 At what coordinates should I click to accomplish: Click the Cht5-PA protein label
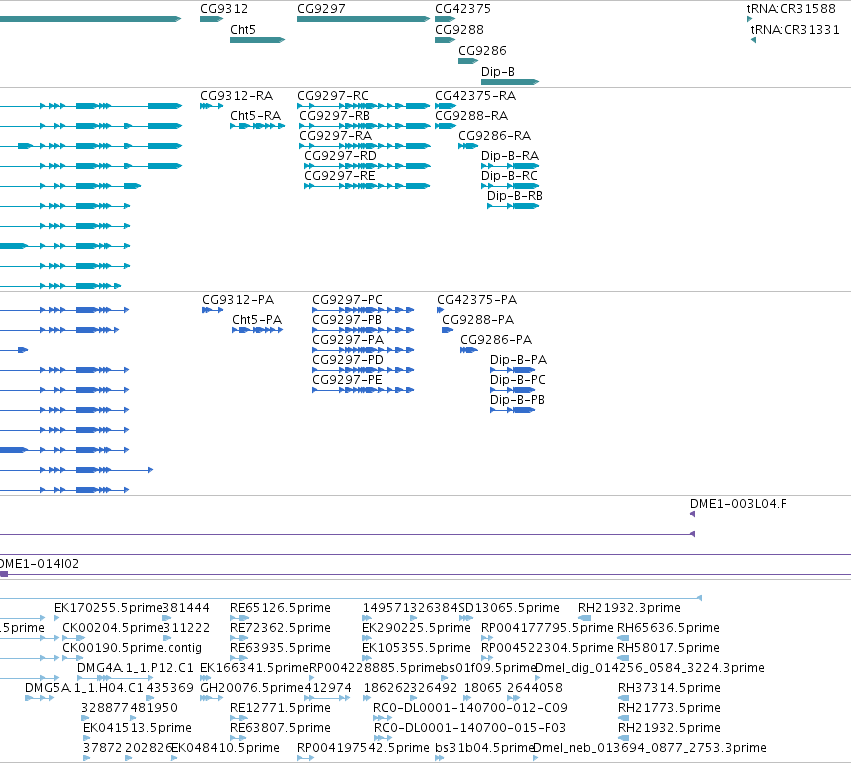coord(257,320)
